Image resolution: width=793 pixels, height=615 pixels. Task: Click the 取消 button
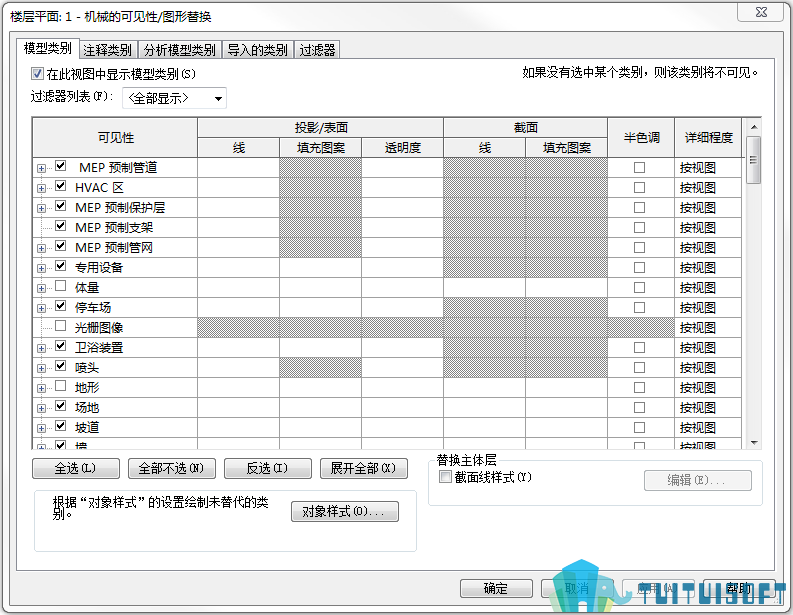click(x=577, y=589)
